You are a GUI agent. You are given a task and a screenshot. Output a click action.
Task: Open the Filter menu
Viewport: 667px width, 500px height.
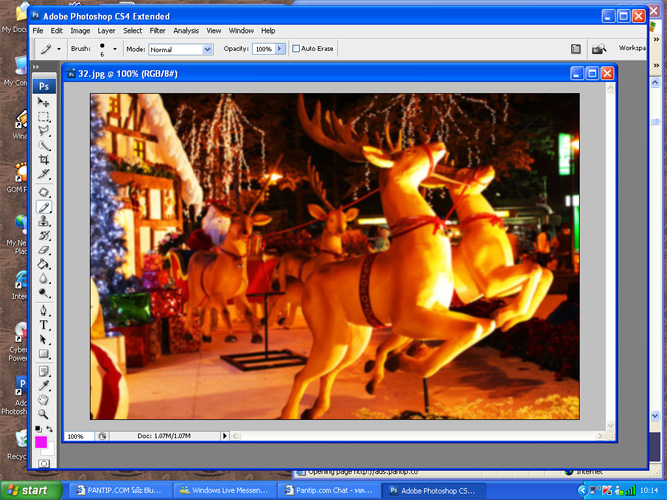tap(157, 31)
